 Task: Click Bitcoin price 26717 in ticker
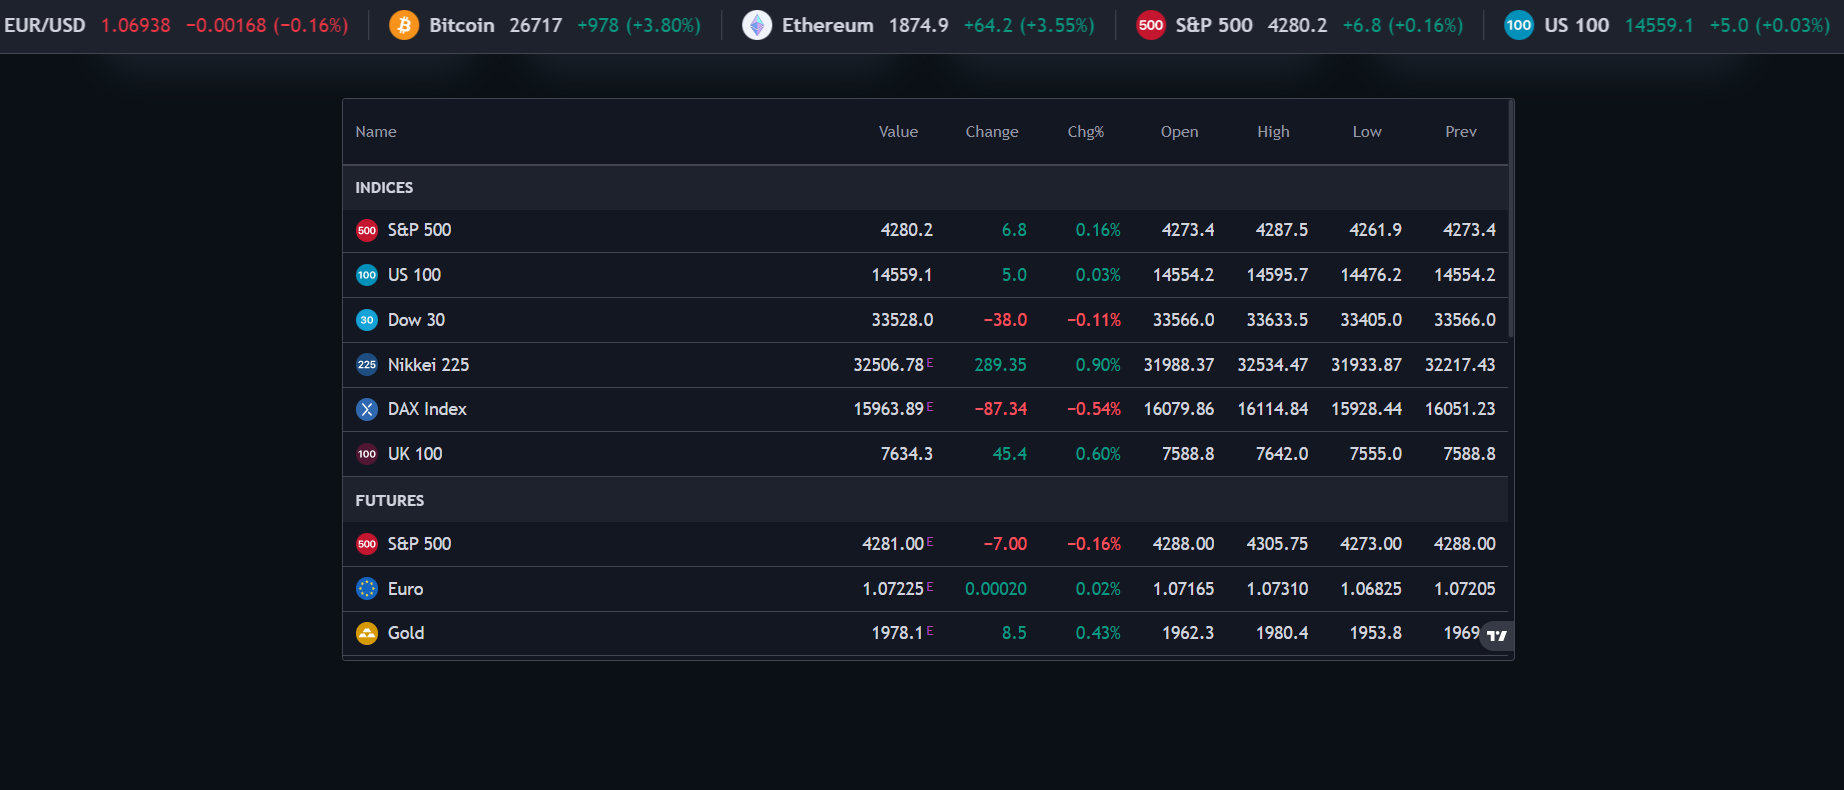[x=536, y=25]
